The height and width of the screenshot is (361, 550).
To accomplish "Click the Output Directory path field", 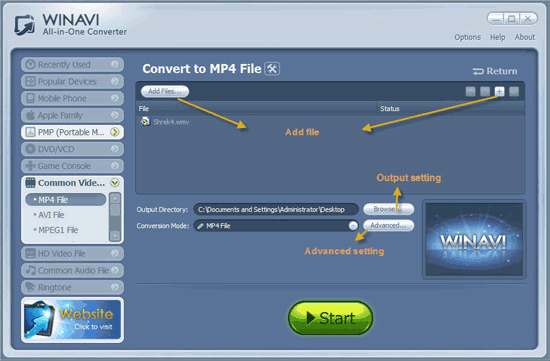I will (x=276, y=209).
